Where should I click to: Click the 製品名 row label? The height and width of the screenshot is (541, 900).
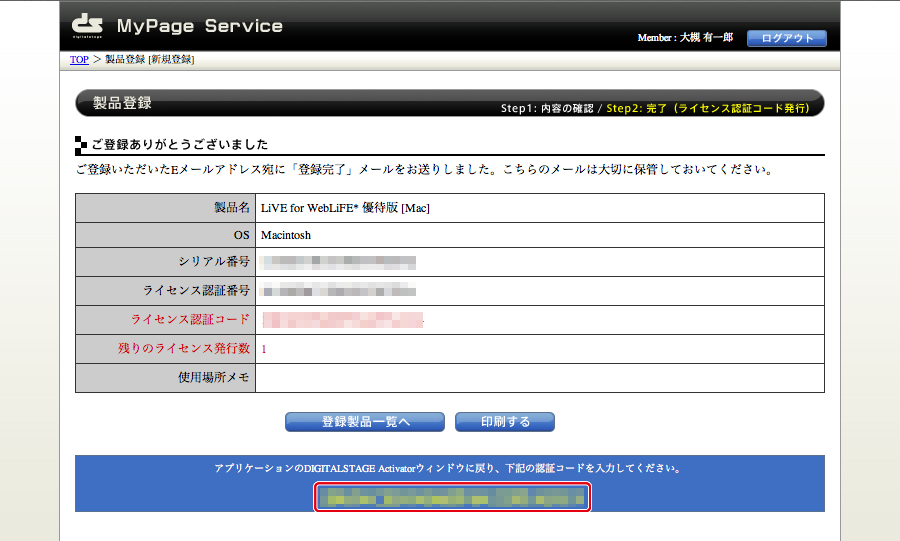(232, 208)
